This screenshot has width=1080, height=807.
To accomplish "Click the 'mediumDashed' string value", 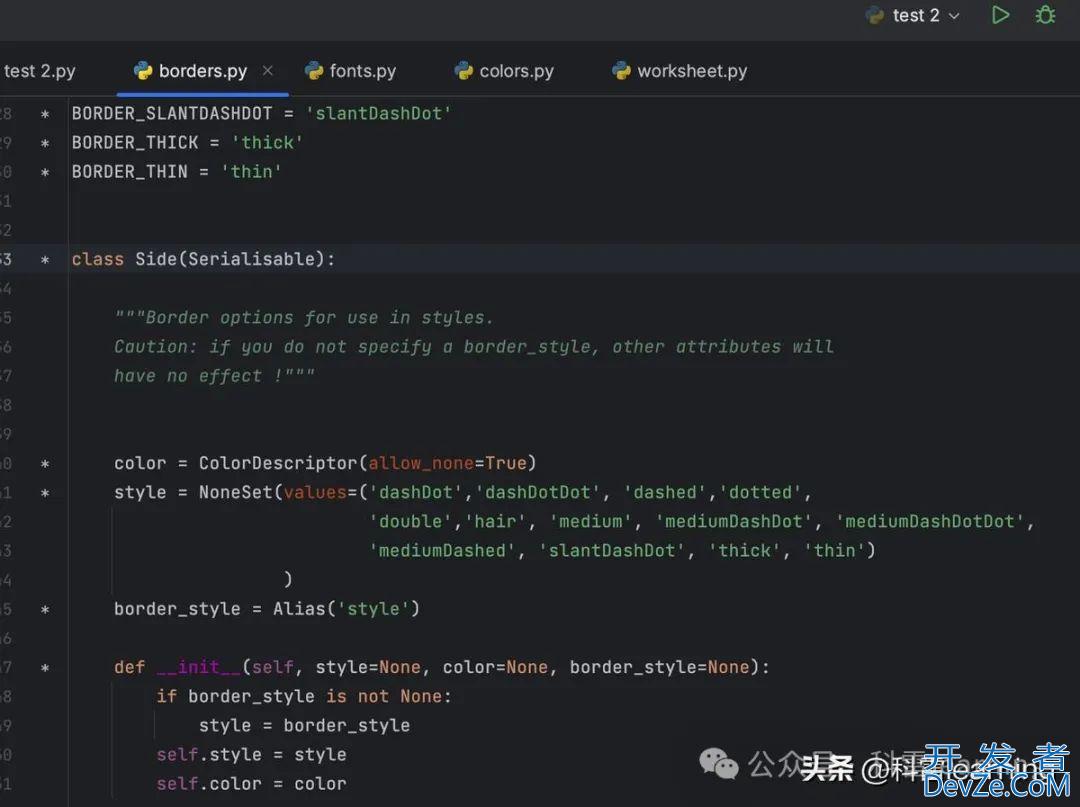I will tap(442, 550).
